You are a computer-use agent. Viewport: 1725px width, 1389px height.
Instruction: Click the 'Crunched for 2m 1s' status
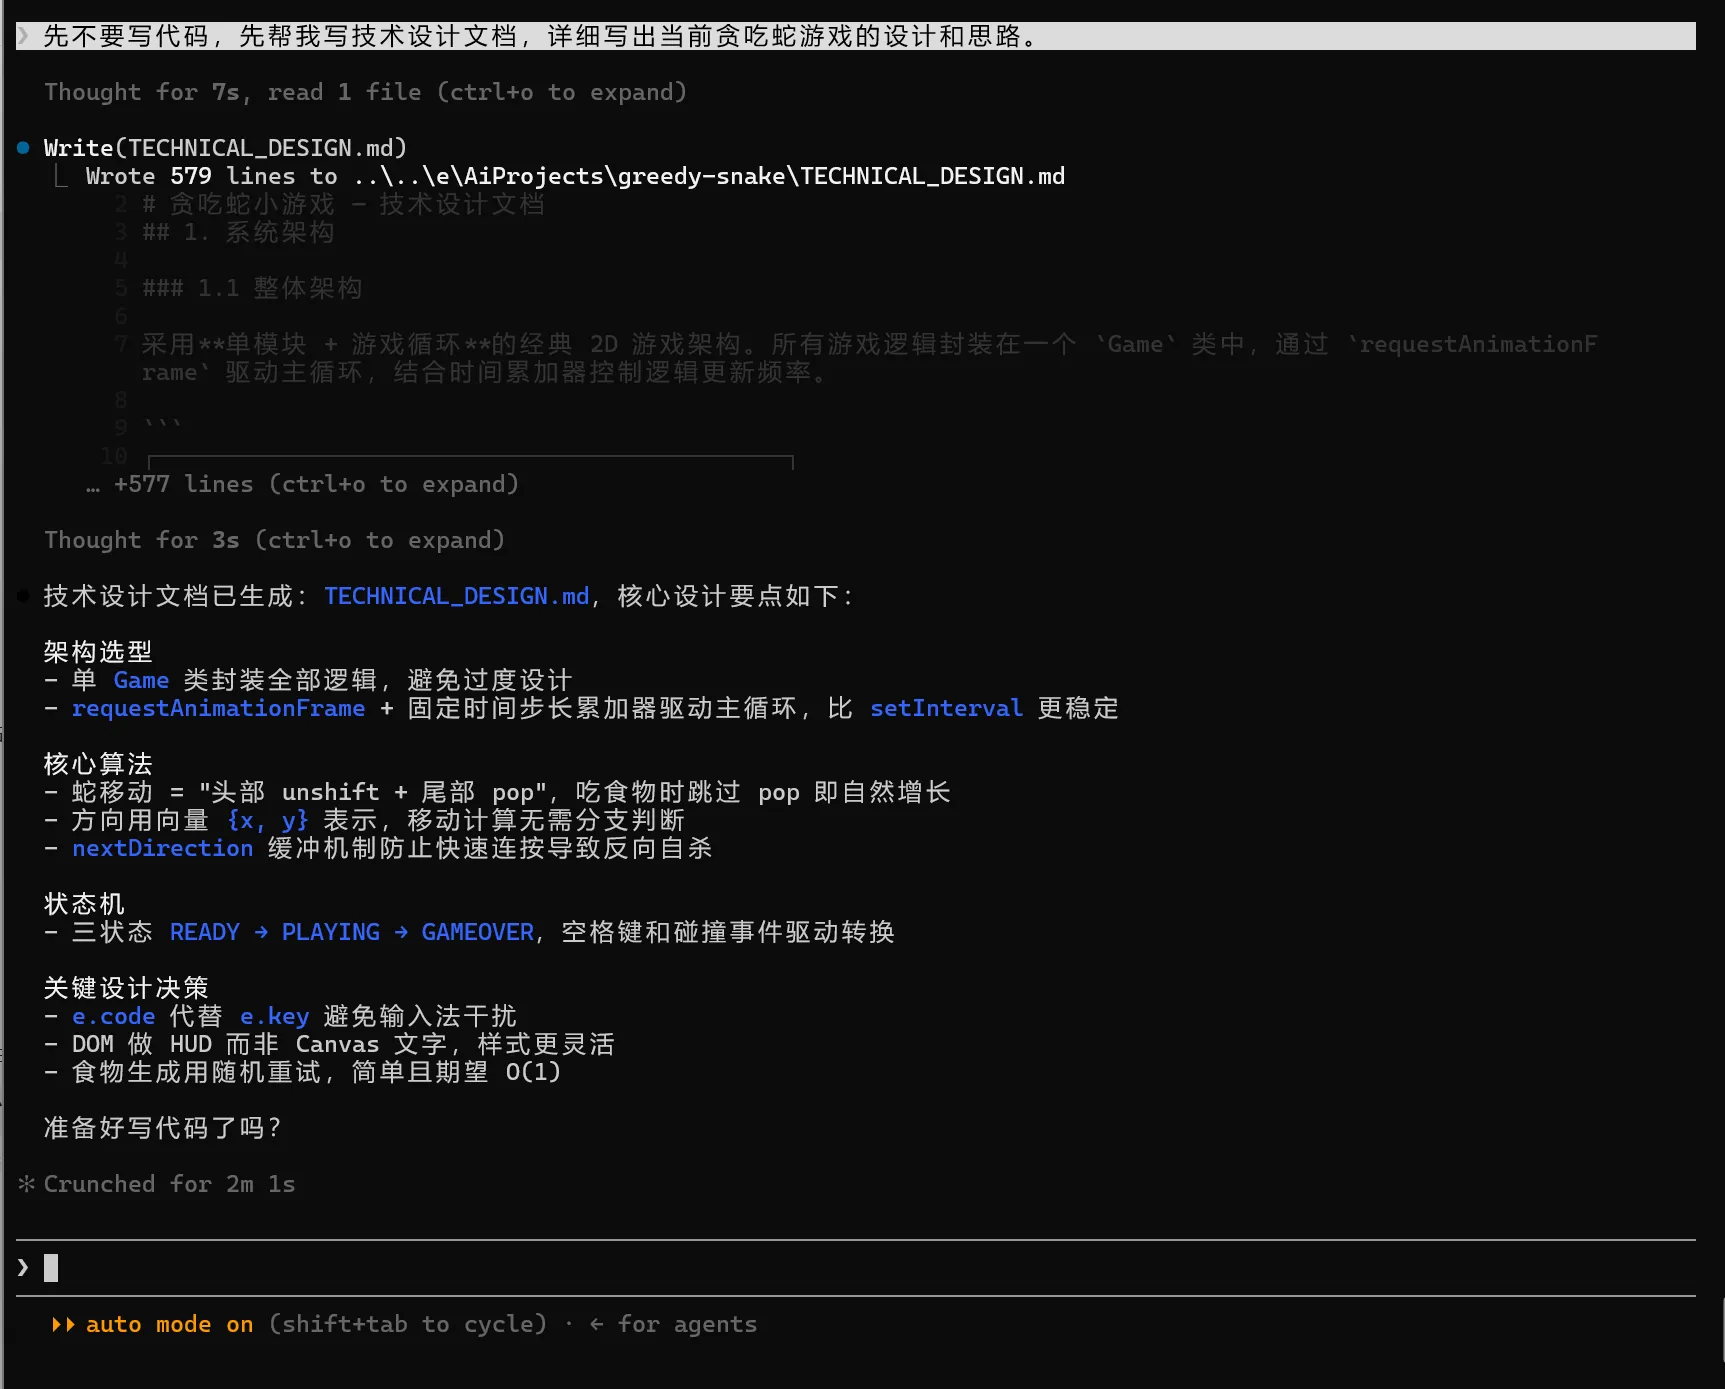click(169, 1184)
